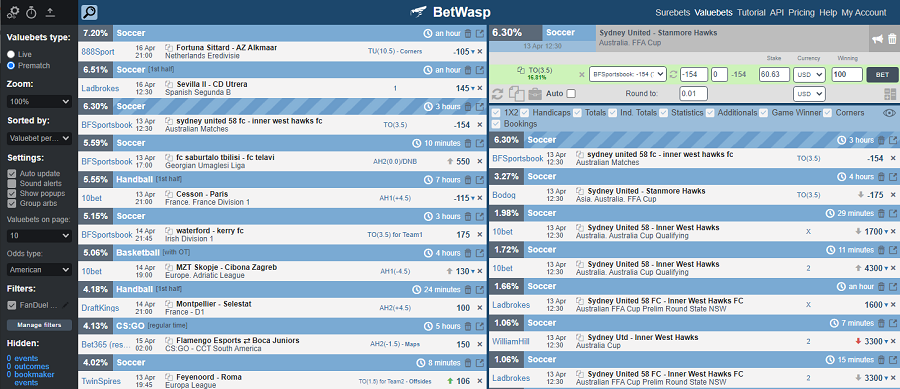This screenshot has width=900, height=389.
Task: Open the Odds type American dropdown
Action: point(39,269)
